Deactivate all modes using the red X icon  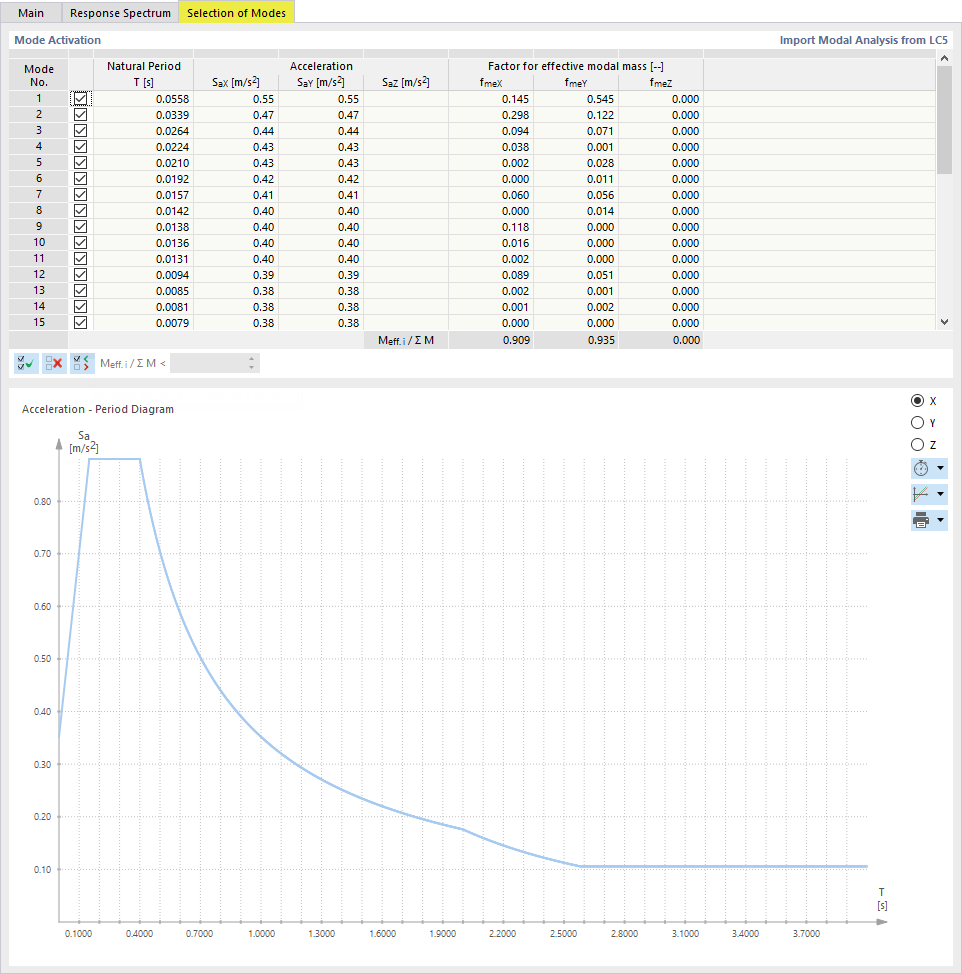53,363
